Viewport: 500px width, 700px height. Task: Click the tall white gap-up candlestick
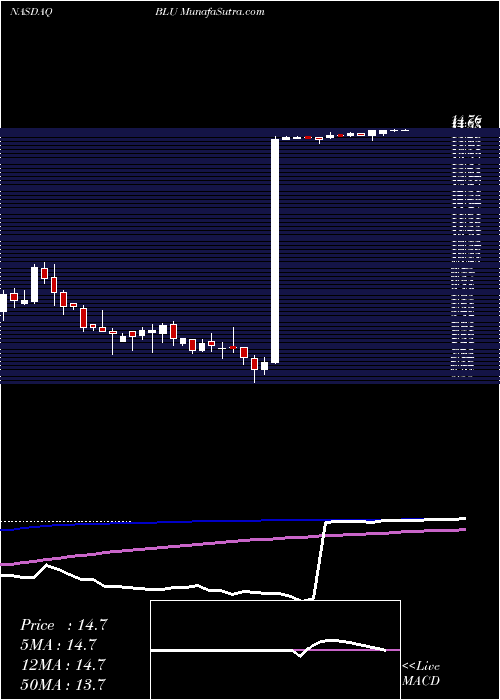pyautogui.click(x=275, y=251)
